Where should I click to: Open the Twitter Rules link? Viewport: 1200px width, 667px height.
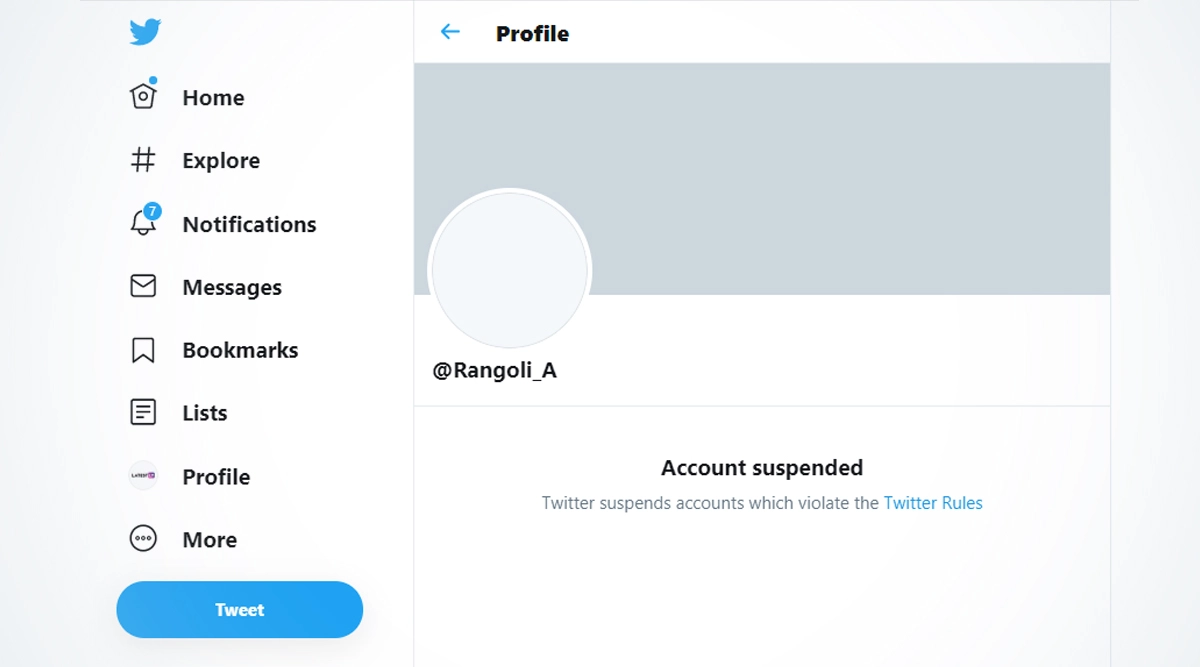point(933,503)
